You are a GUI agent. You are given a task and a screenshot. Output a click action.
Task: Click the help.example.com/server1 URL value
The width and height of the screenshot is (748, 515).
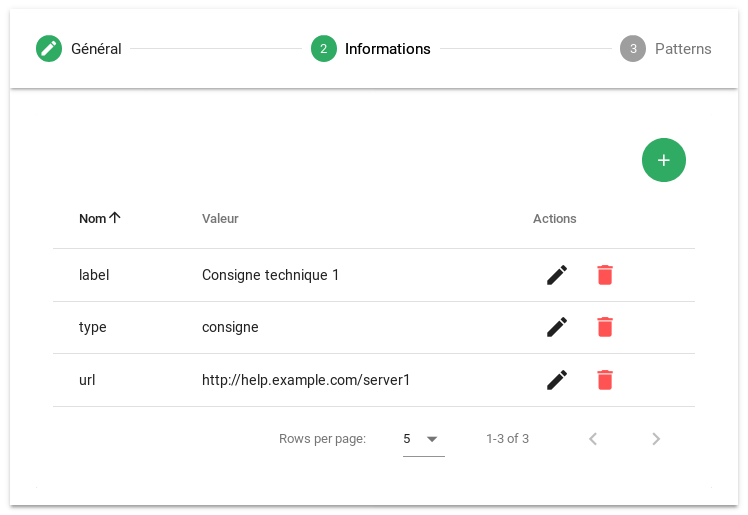click(x=306, y=380)
